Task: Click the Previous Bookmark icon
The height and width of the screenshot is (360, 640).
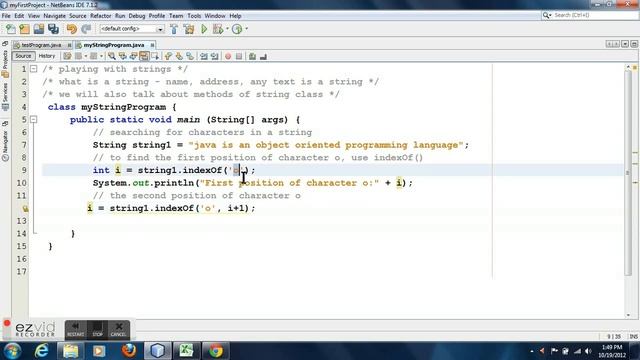Action: tap(168, 56)
